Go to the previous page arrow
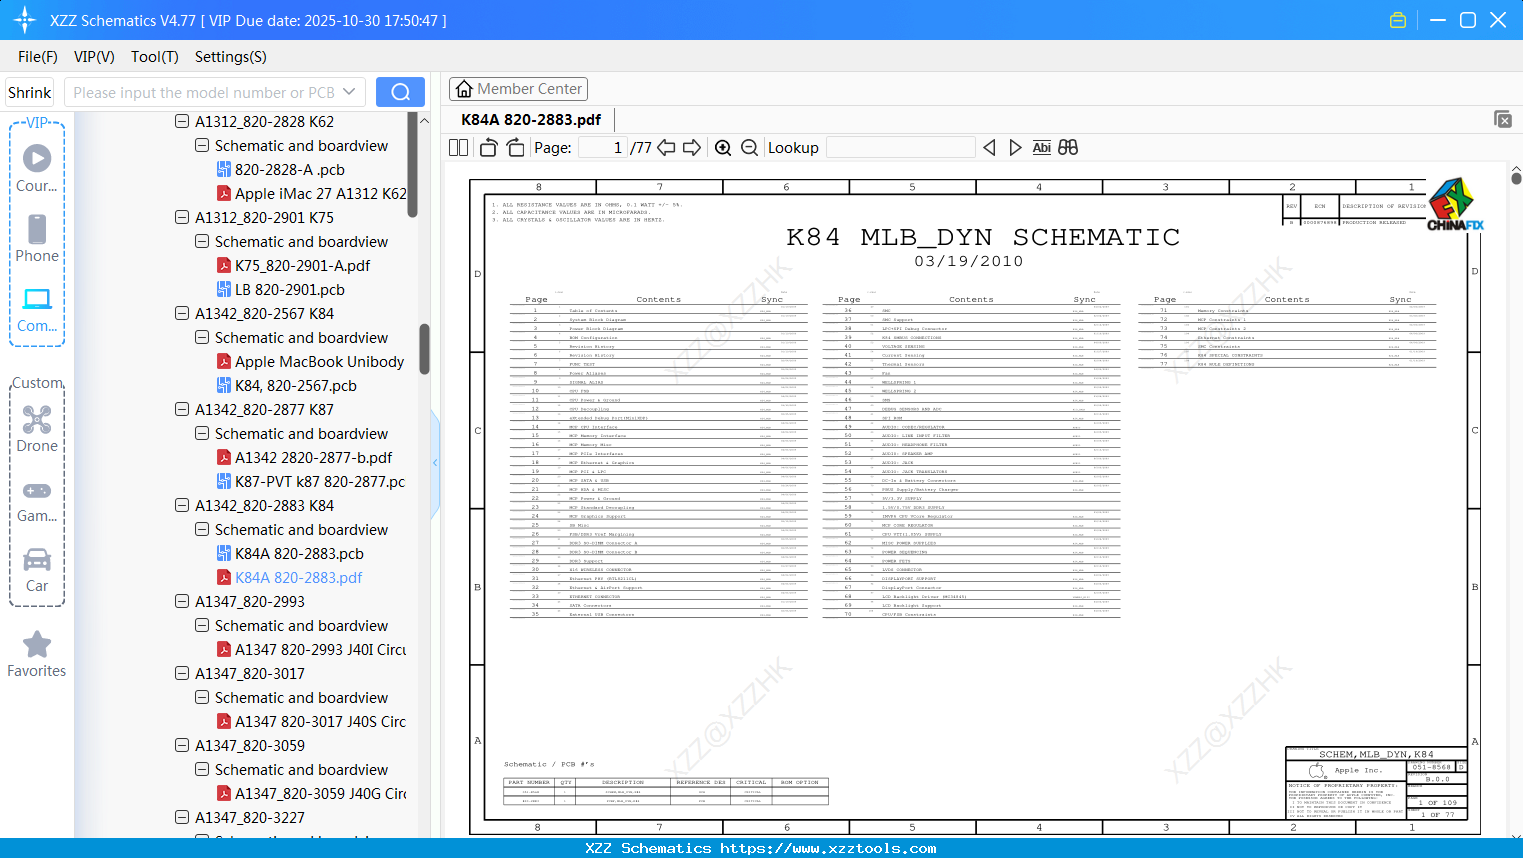Image resolution: width=1523 pixels, height=858 pixels. (x=666, y=148)
